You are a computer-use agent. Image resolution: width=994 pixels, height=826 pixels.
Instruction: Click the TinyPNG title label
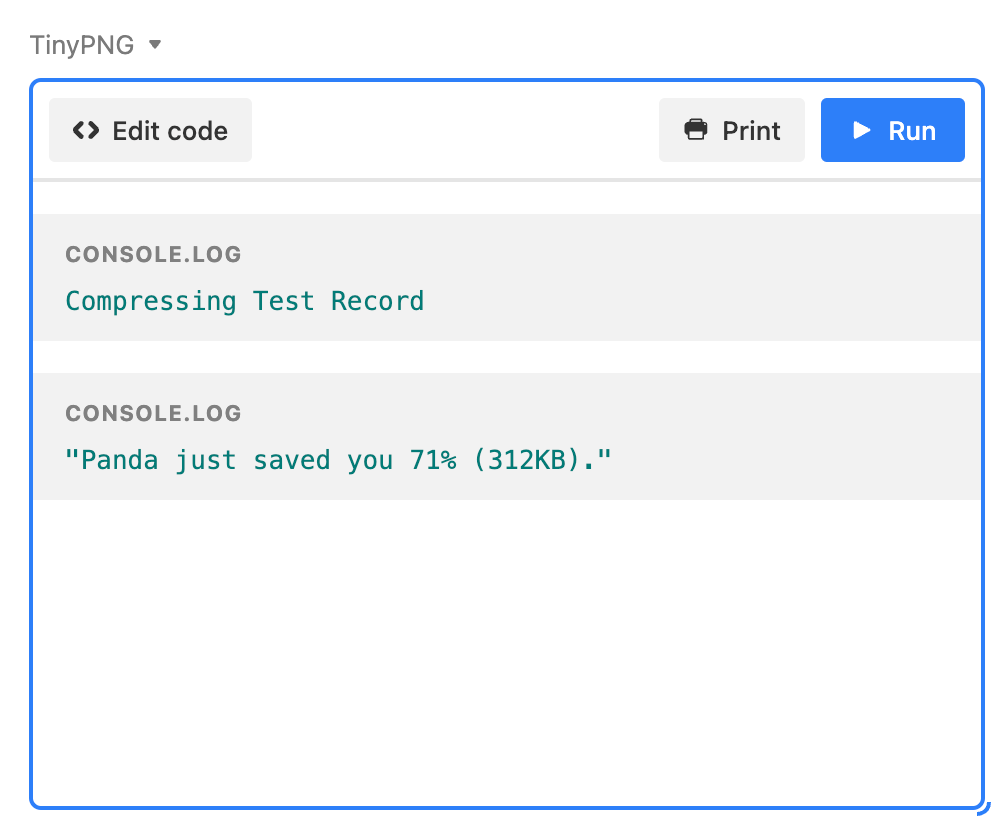click(x=81, y=45)
